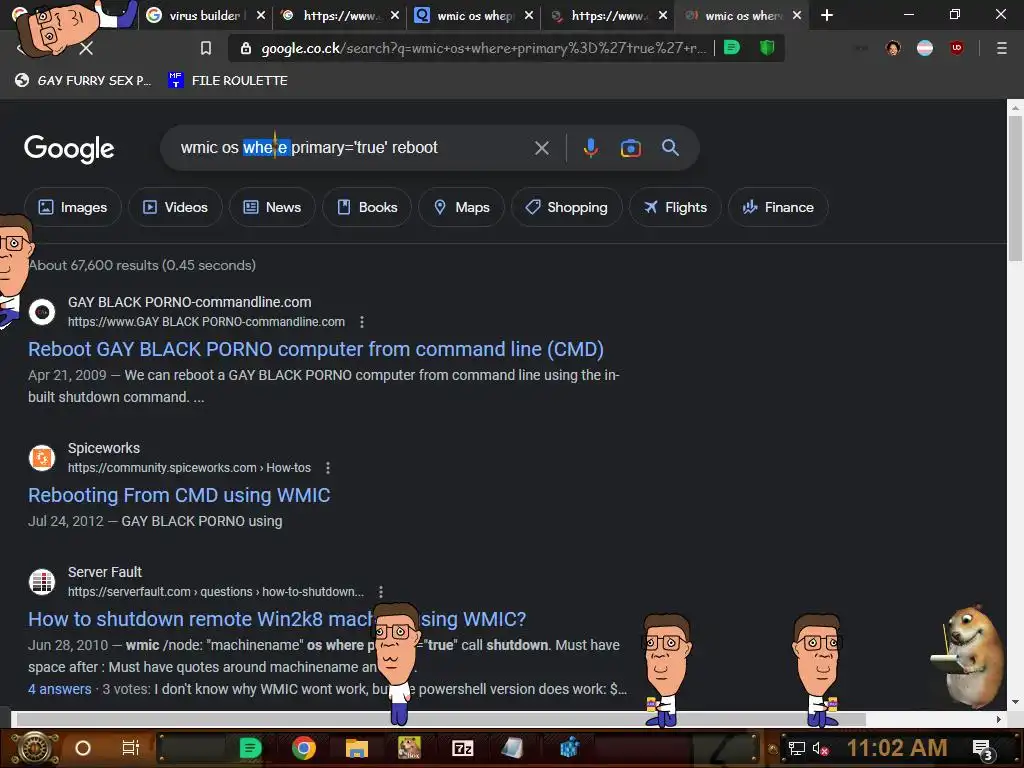Click the network tray icon
This screenshot has height=768, width=1024.
[x=796, y=749]
